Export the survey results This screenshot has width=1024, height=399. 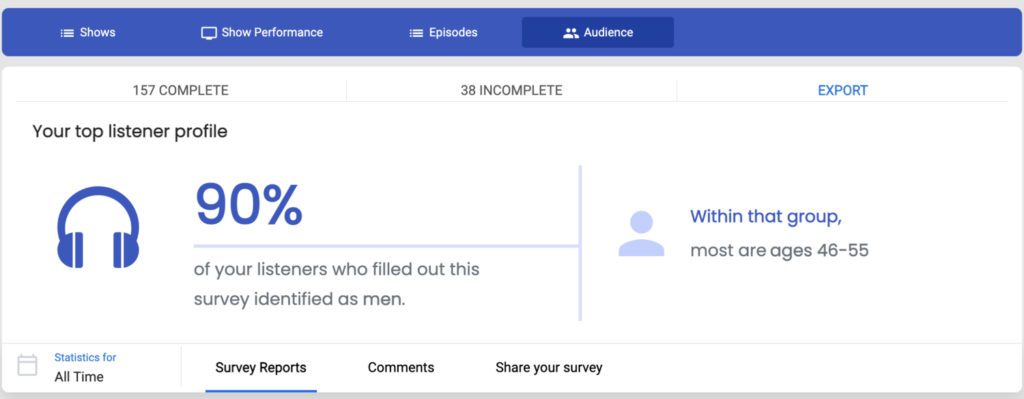pyautogui.click(x=842, y=91)
